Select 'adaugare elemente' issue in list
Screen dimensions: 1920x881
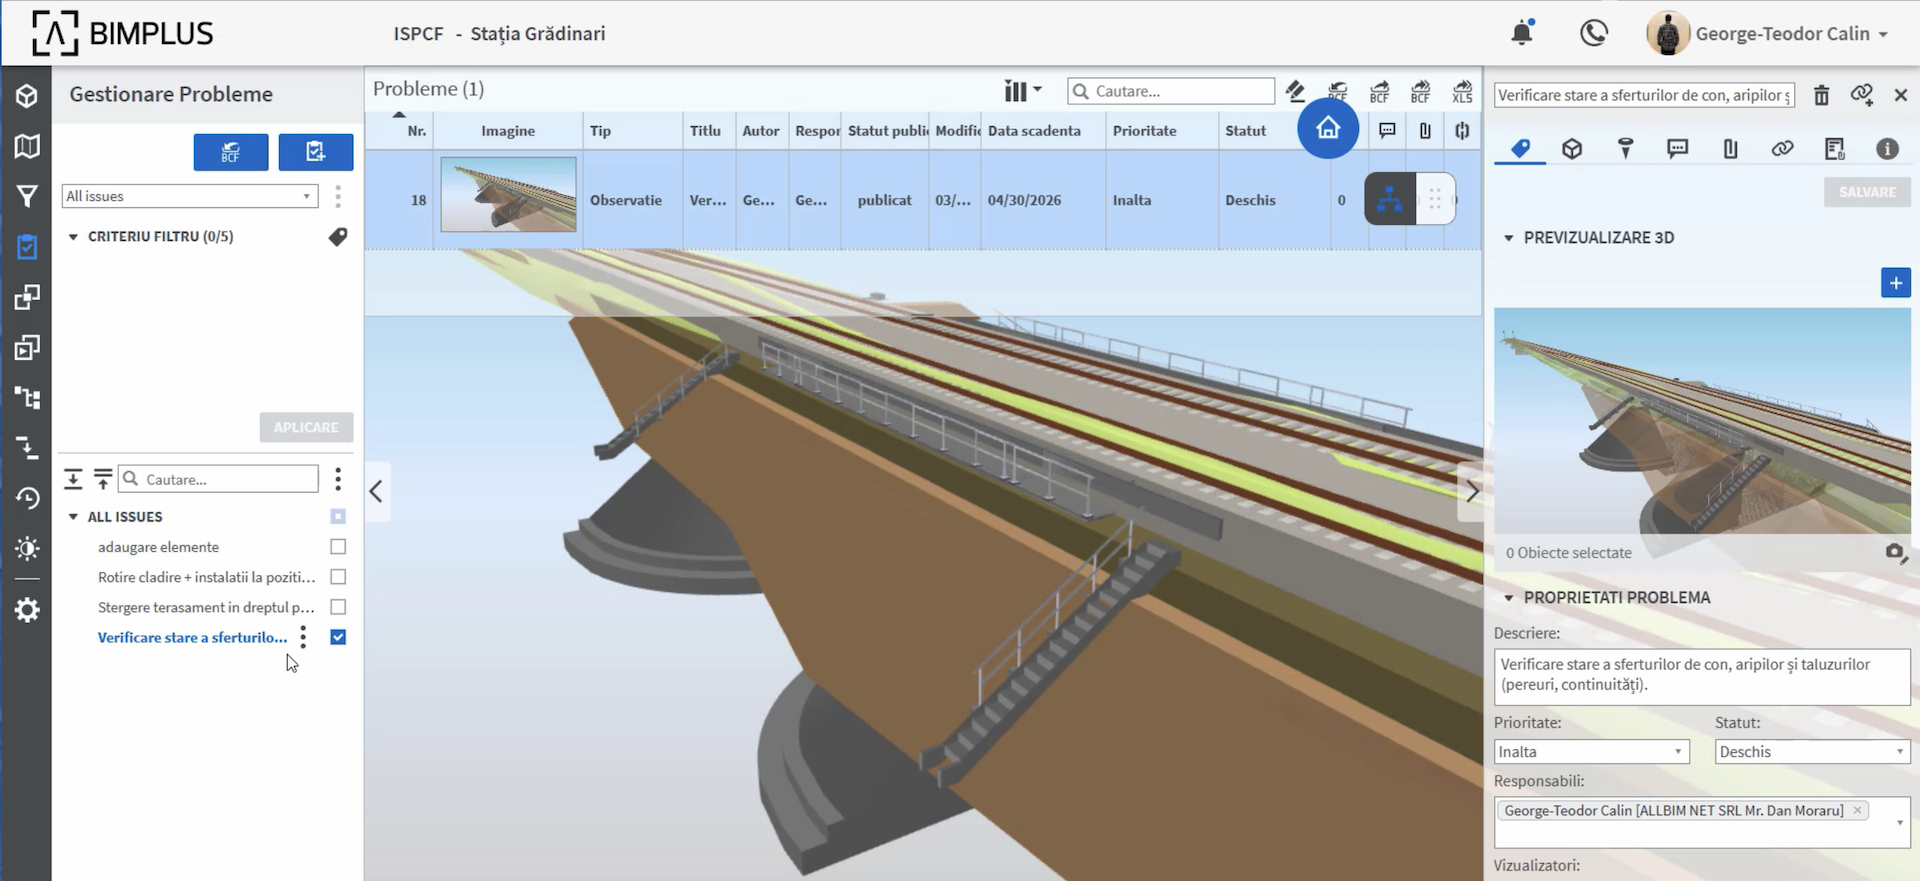tap(158, 547)
